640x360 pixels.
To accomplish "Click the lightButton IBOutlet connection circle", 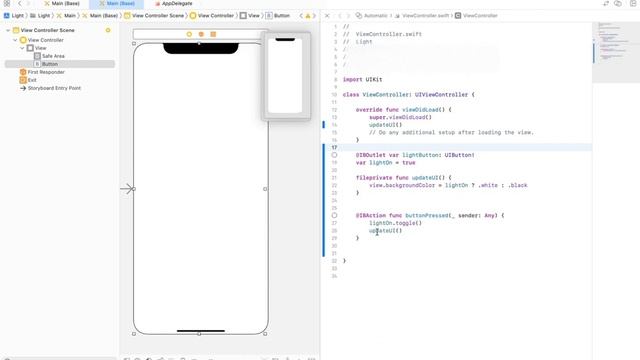I will tap(334, 155).
